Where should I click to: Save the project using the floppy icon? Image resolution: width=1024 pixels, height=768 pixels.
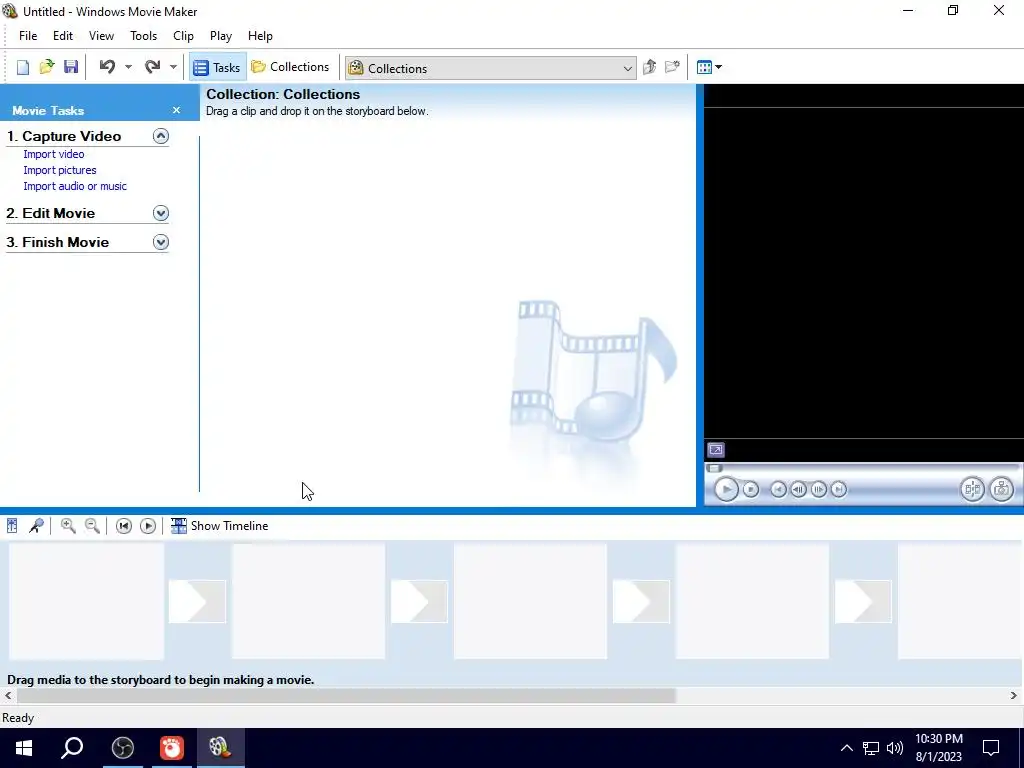(71, 67)
